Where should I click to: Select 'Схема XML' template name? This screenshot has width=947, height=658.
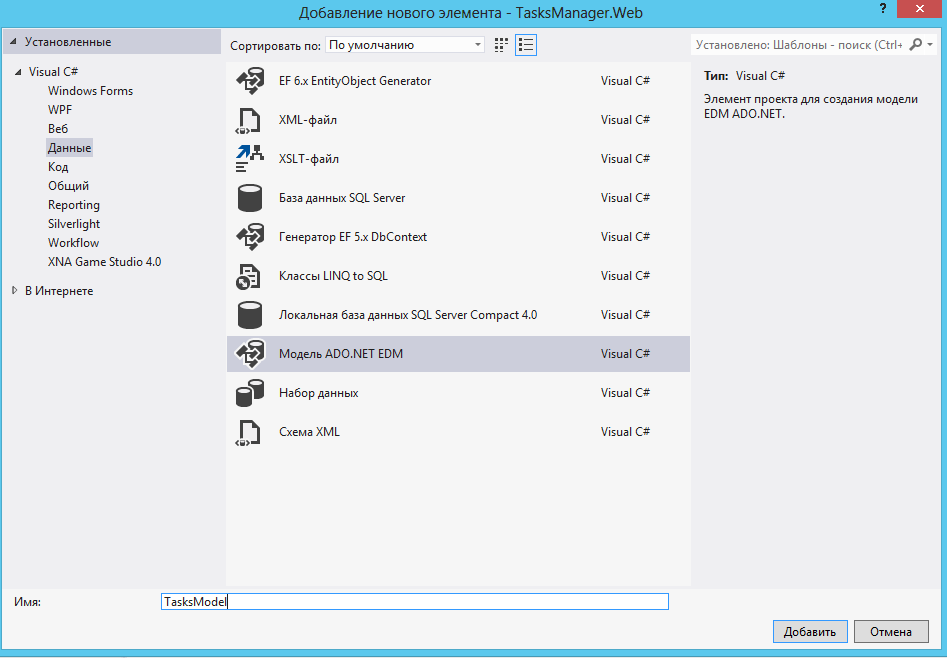click(x=309, y=432)
